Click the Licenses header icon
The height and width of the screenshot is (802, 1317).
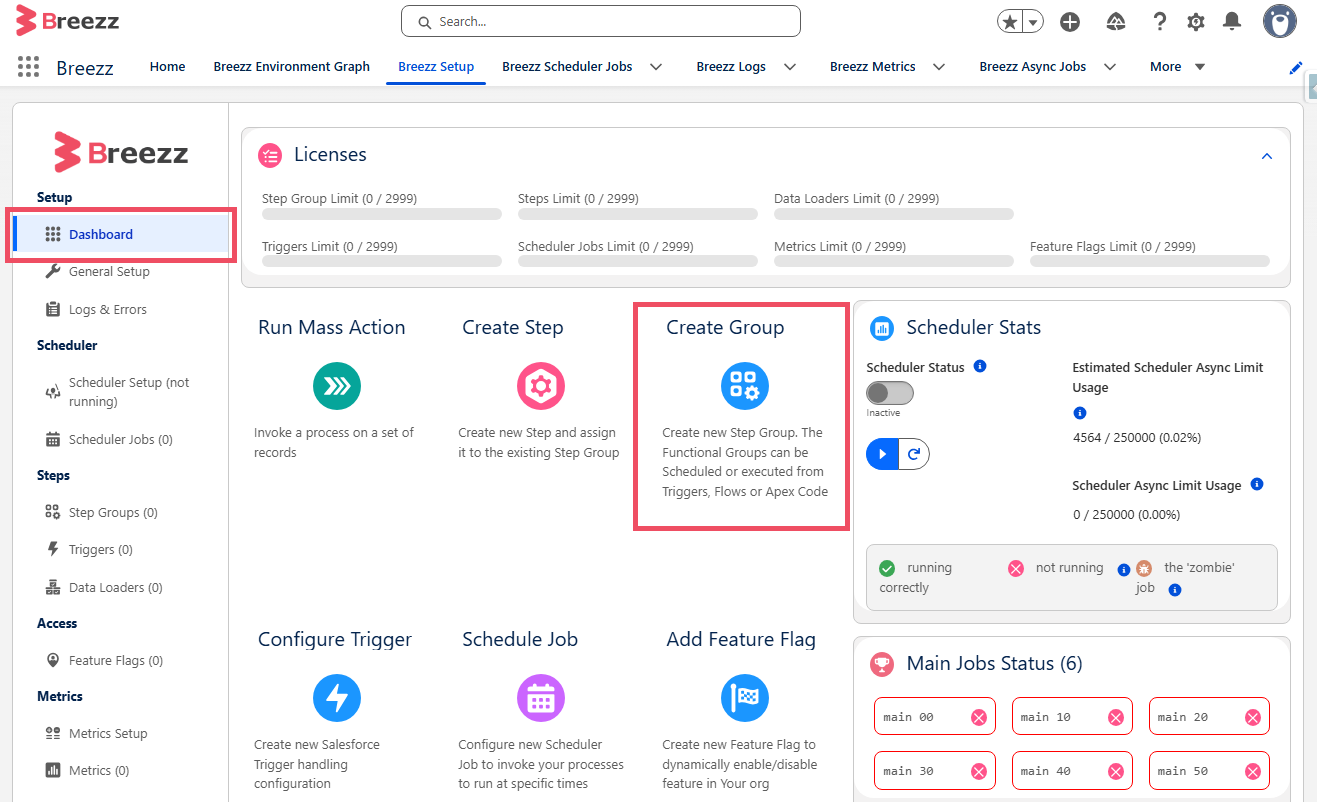pos(270,155)
